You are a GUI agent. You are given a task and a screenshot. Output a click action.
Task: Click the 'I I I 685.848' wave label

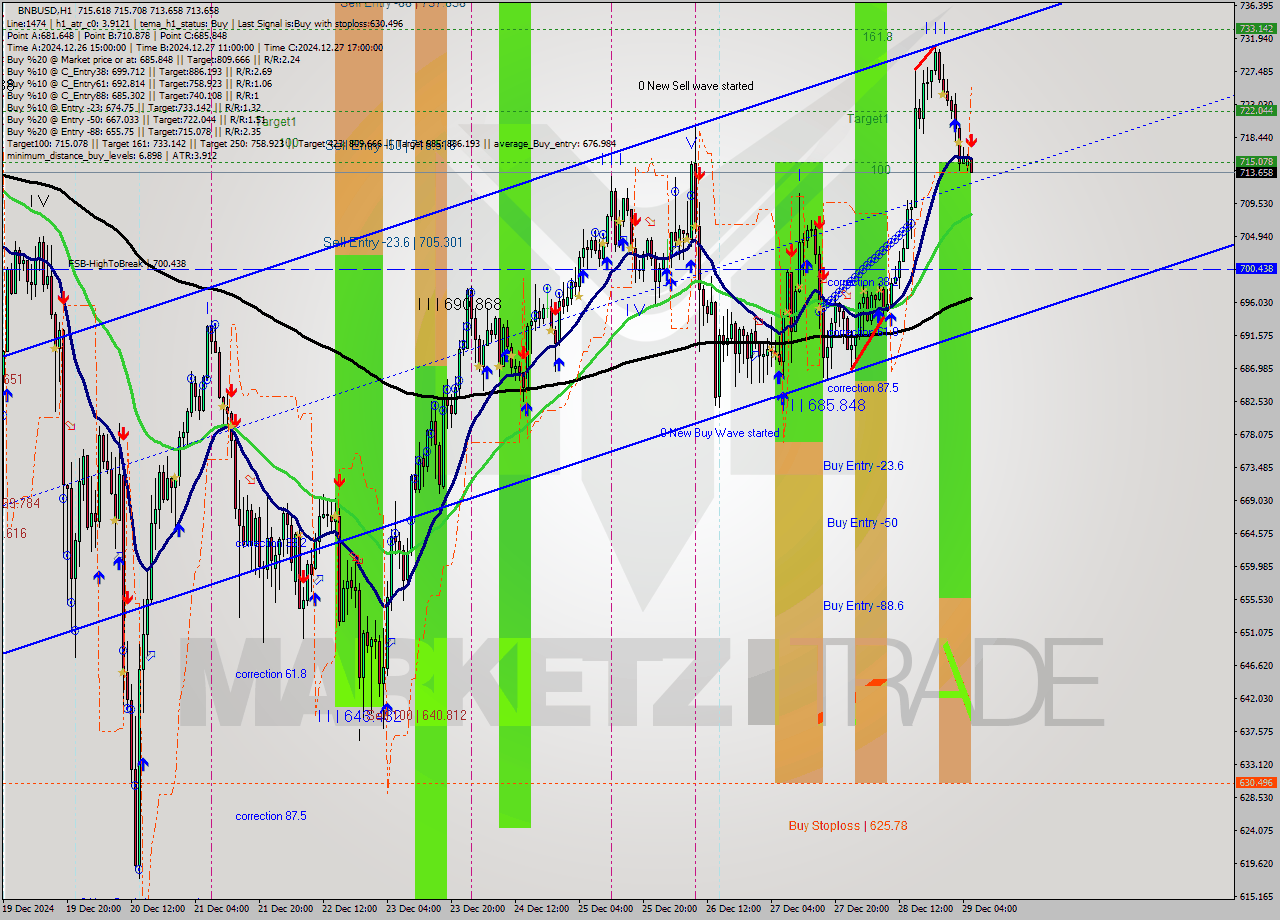[x=823, y=405]
